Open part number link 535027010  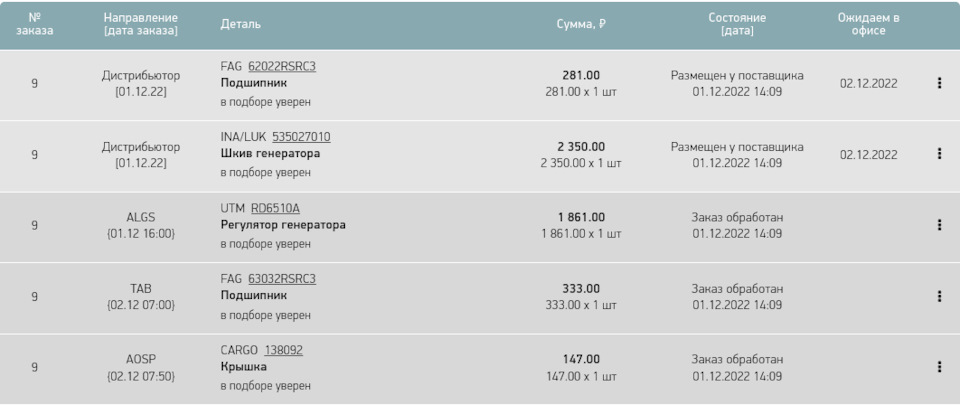[x=301, y=137]
